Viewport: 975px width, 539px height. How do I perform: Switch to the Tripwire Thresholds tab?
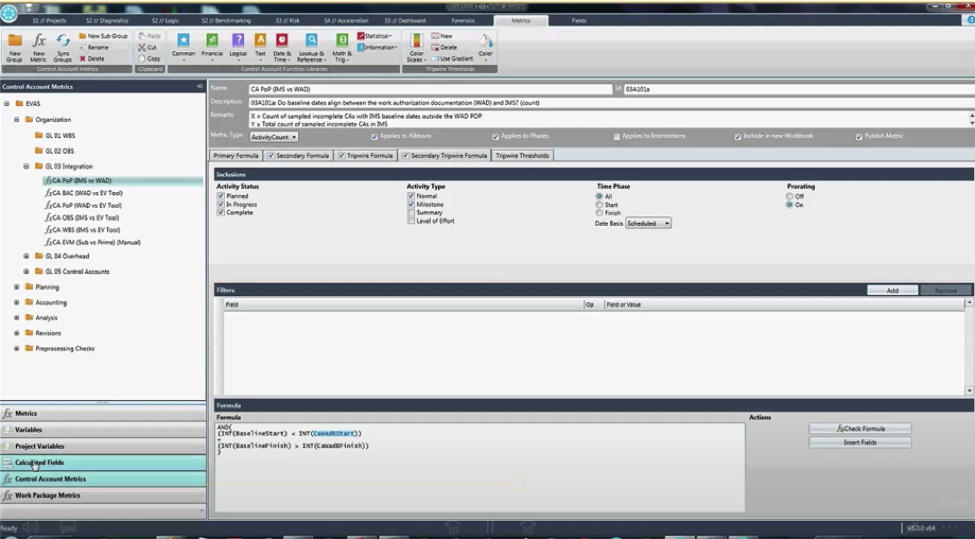pos(522,156)
